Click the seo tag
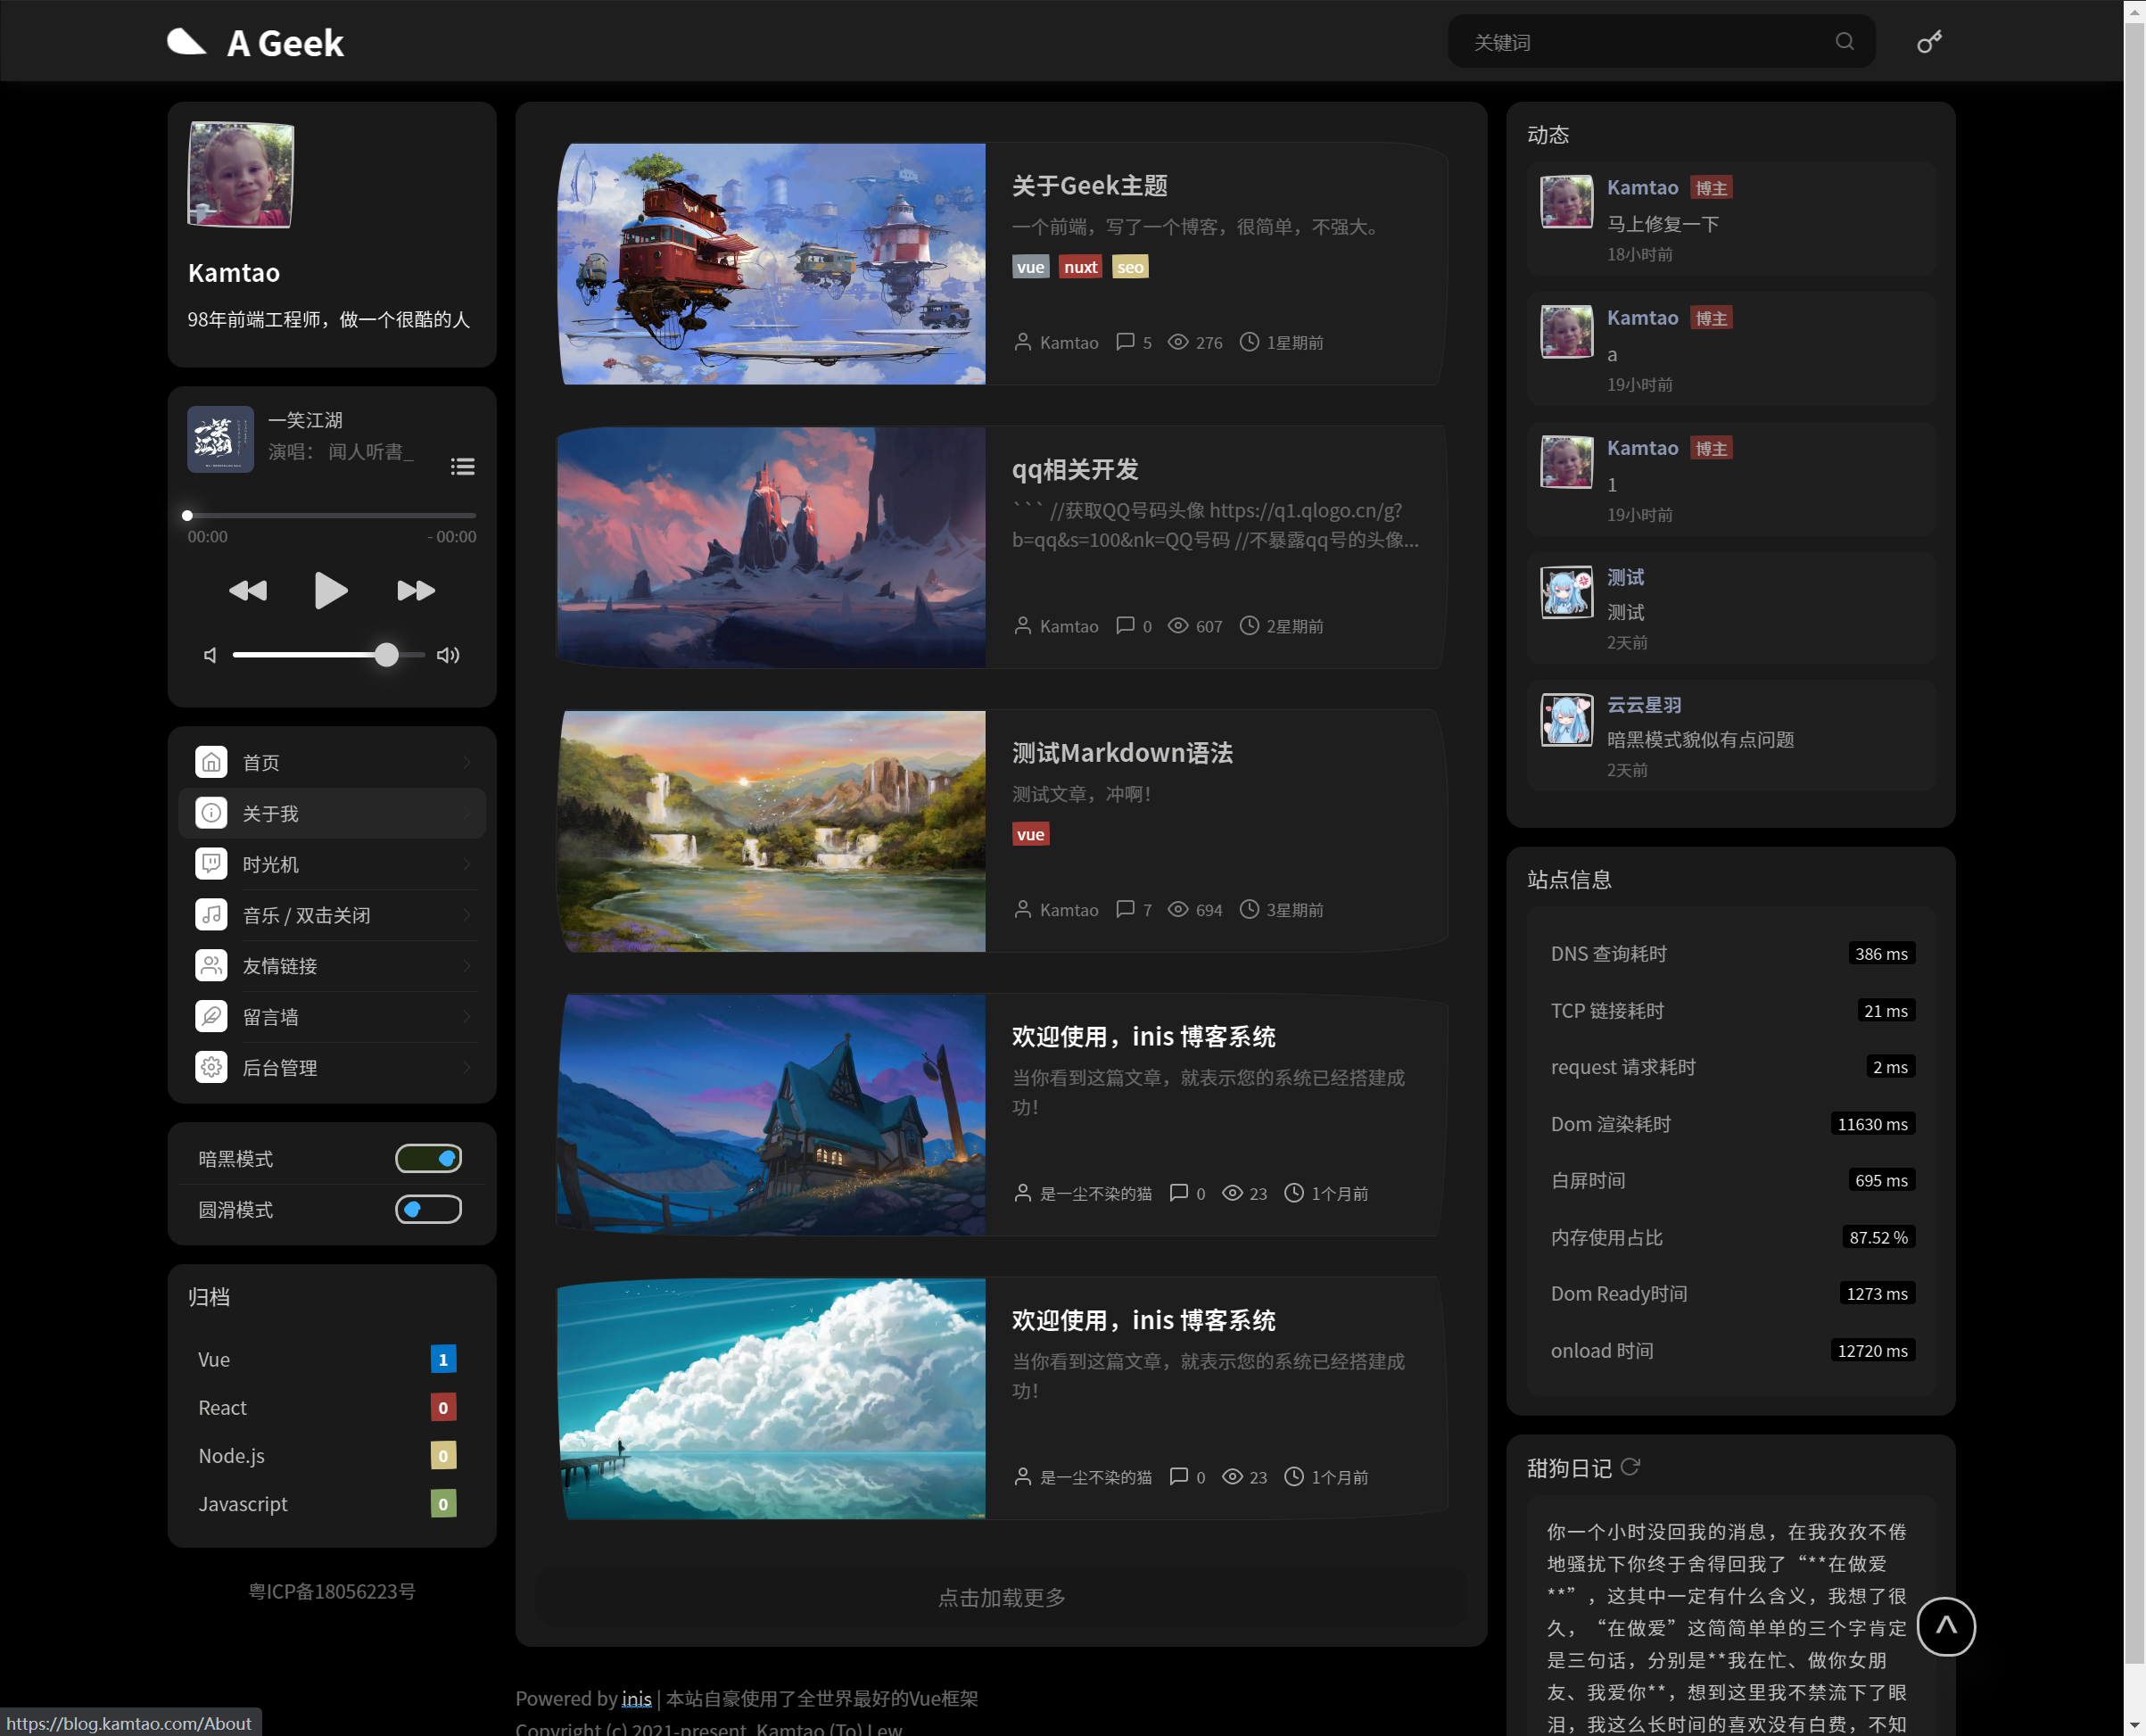The image size is (2146, 1736). click(x=1130, y=267)
